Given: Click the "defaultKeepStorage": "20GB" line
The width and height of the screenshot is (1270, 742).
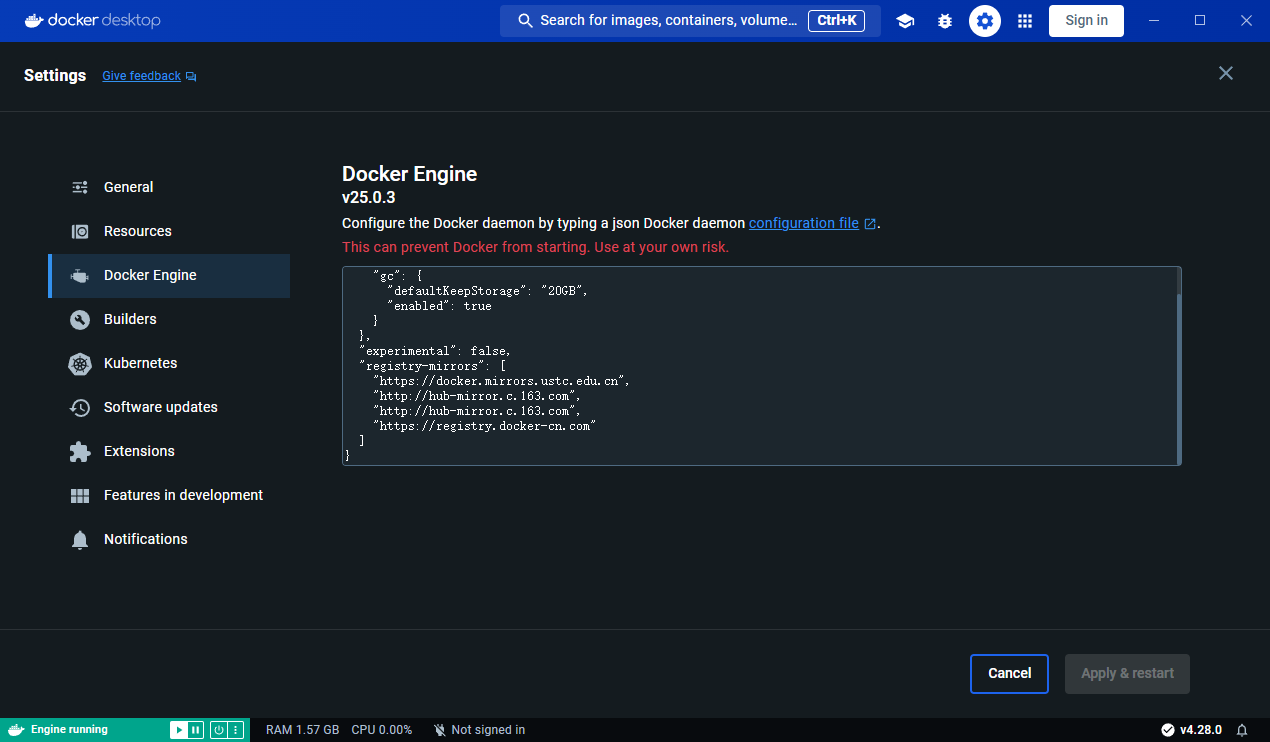Looking at the screenshot, I should 488,291.
